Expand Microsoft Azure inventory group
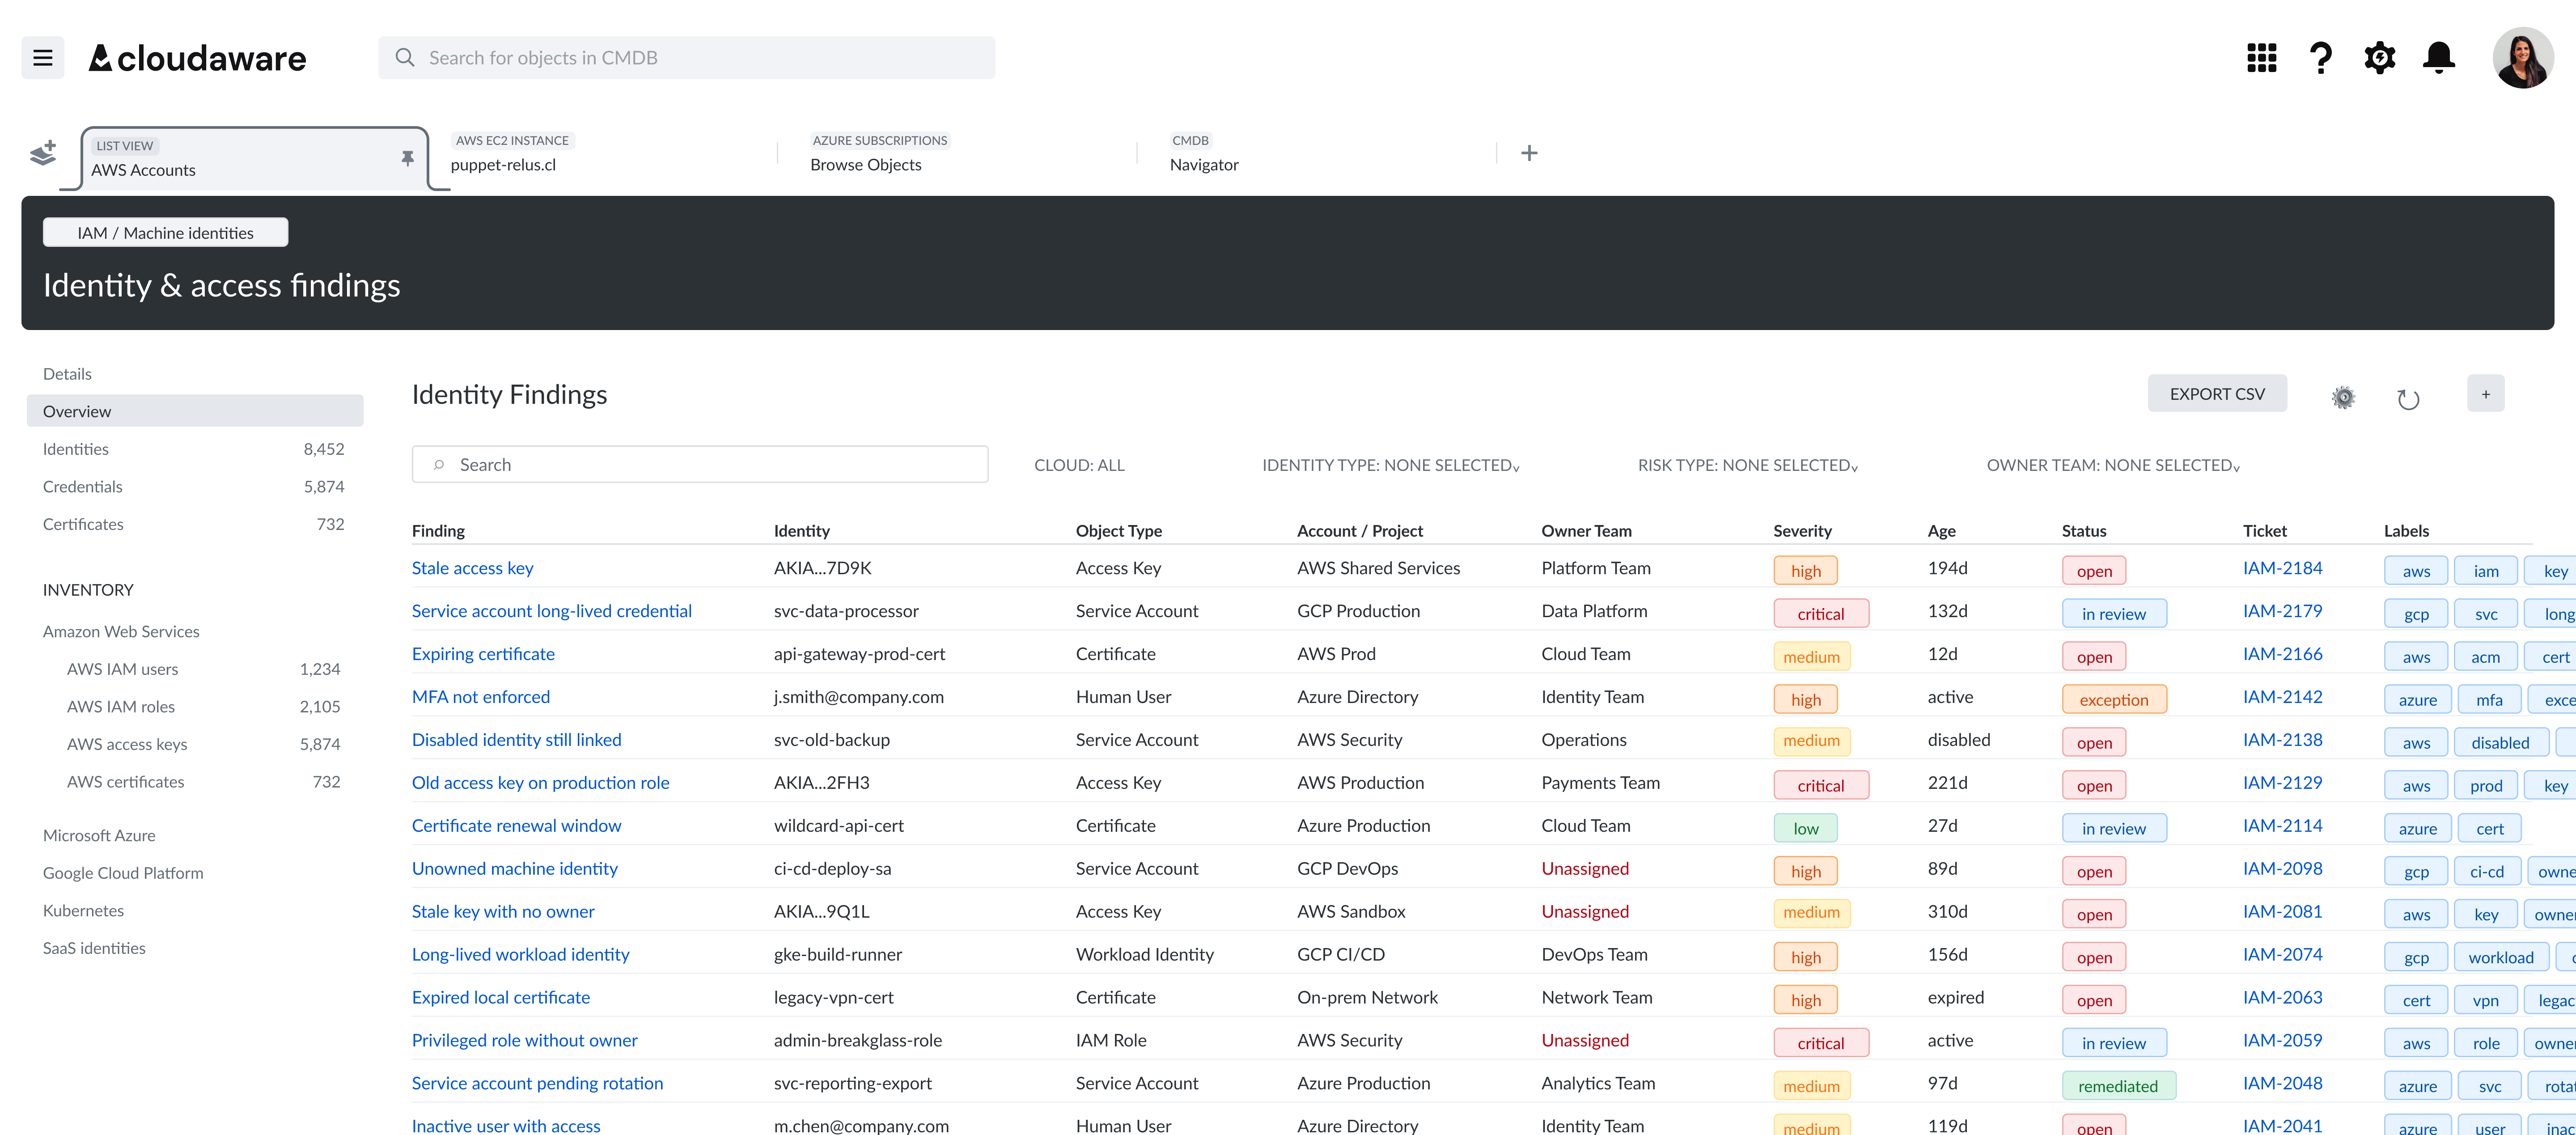The height and width of the screenshot is (1135, 2576). pos(99,836)
